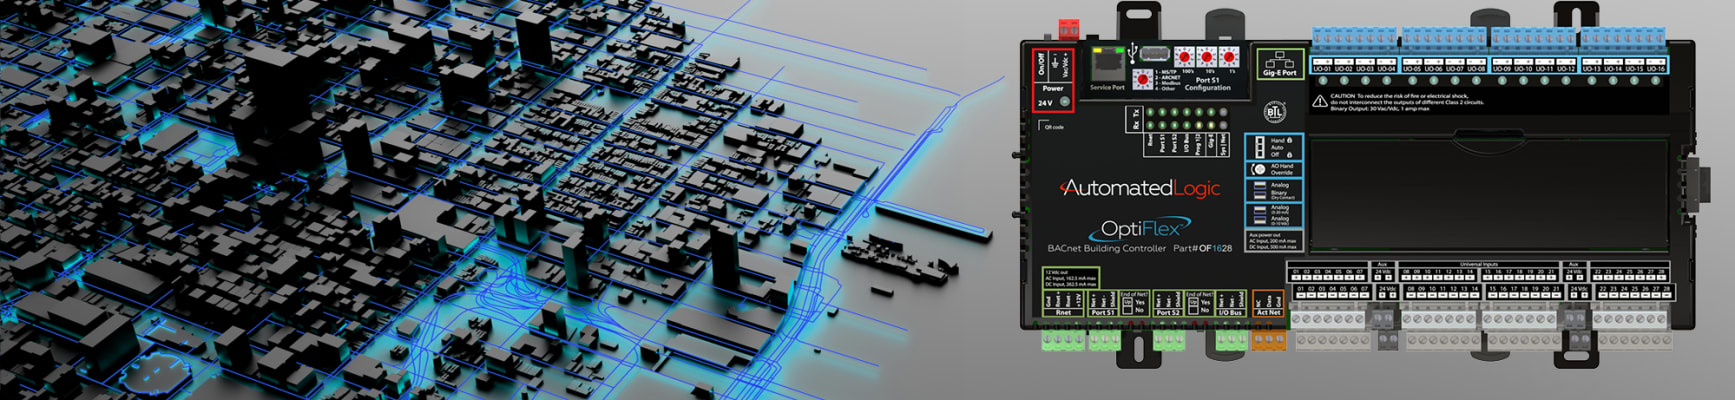Select the 10's address rotary dial
Viewport: 1735px width, 400px height.
click(1206, 56)
